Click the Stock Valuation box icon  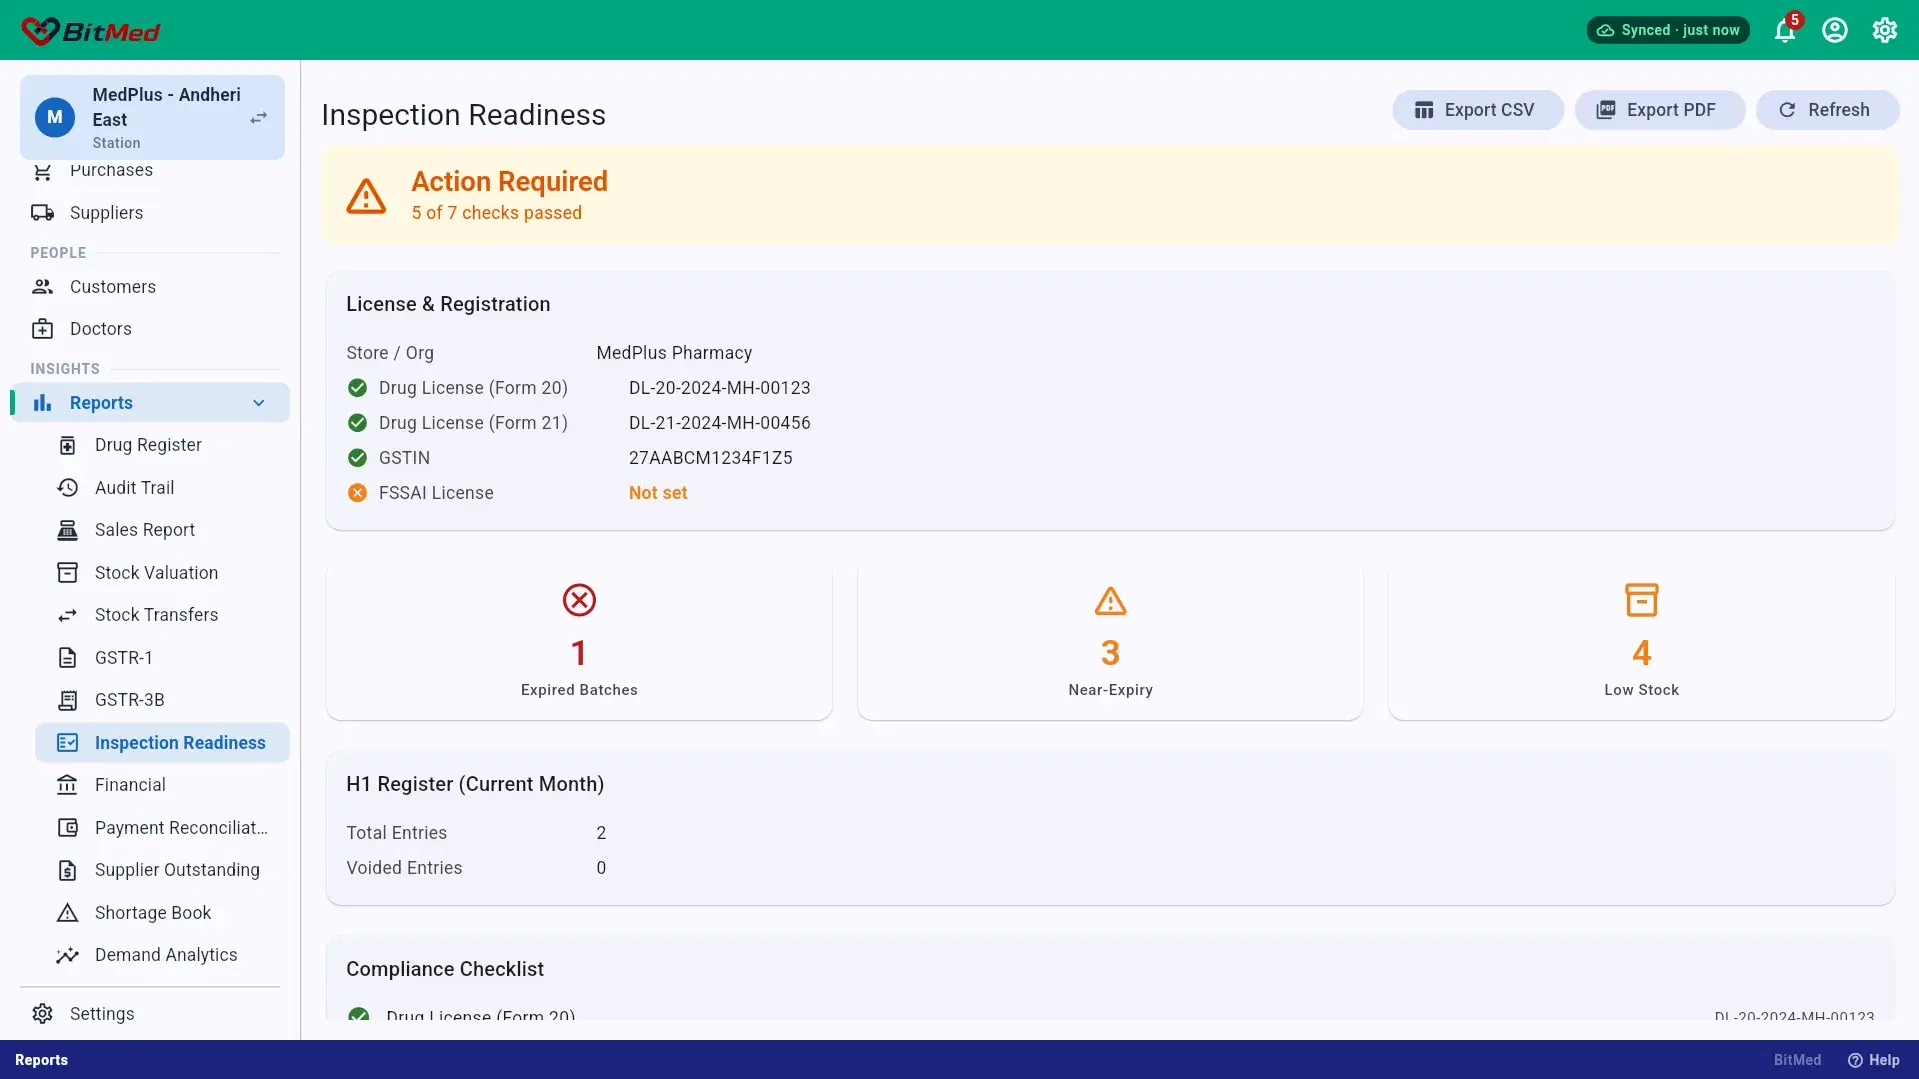click(67, 573)
